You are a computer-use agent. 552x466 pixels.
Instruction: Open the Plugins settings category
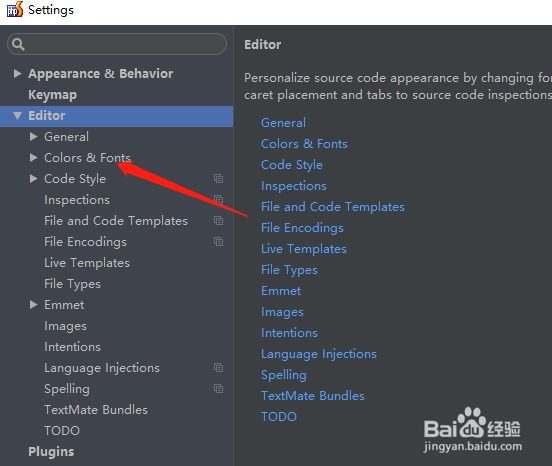(51, 452)
